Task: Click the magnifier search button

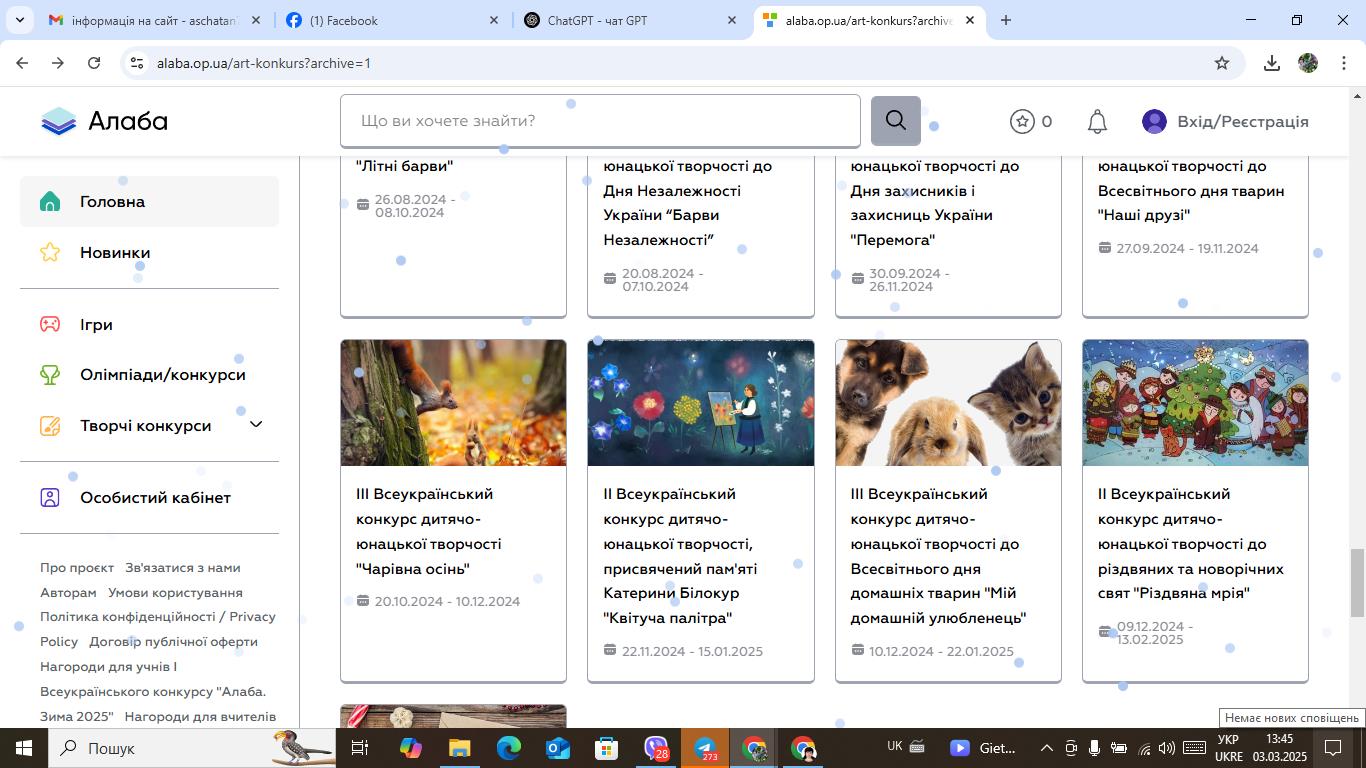Action: 895,121
